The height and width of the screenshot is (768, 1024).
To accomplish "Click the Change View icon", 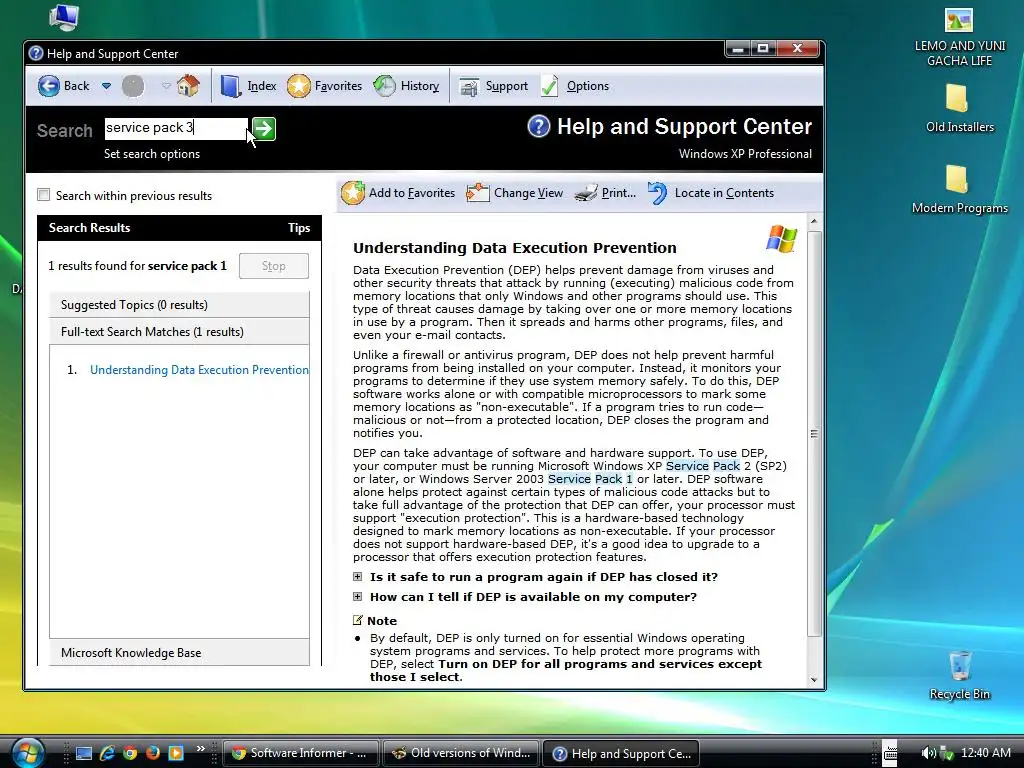I will click(478, 193).
